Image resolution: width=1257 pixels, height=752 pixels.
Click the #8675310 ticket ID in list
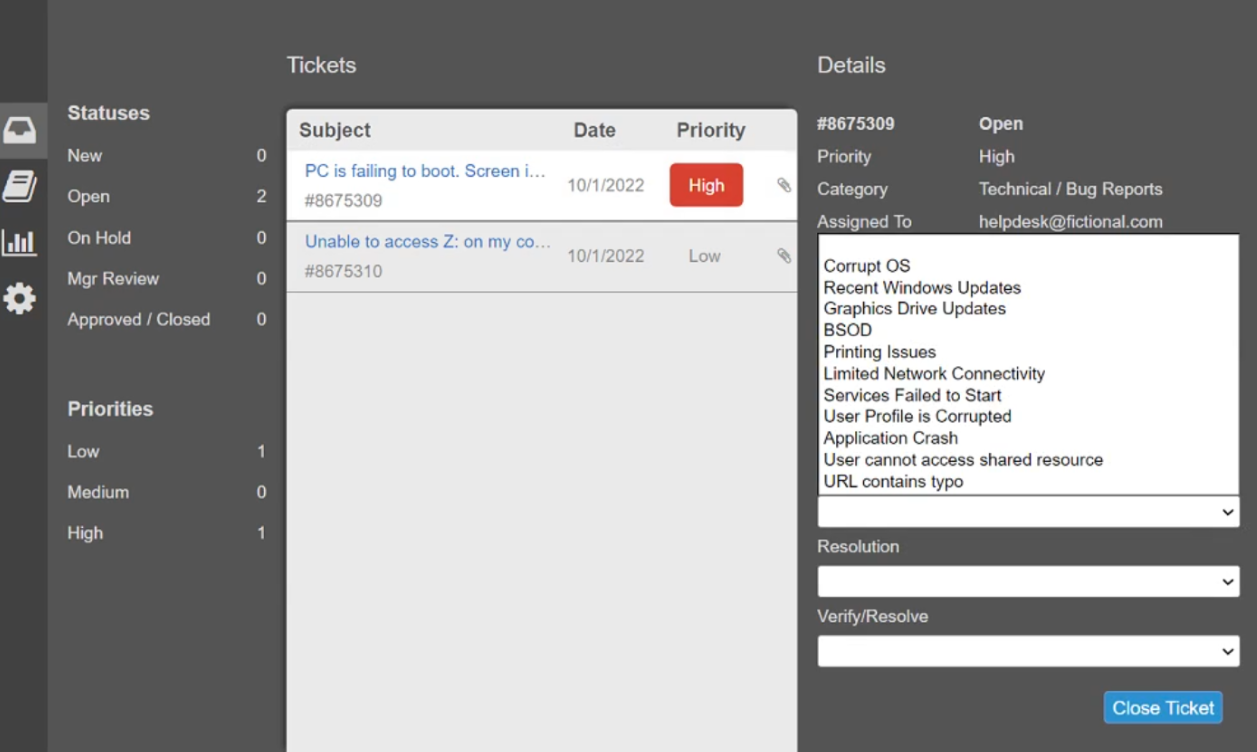[x=343, y=271]
